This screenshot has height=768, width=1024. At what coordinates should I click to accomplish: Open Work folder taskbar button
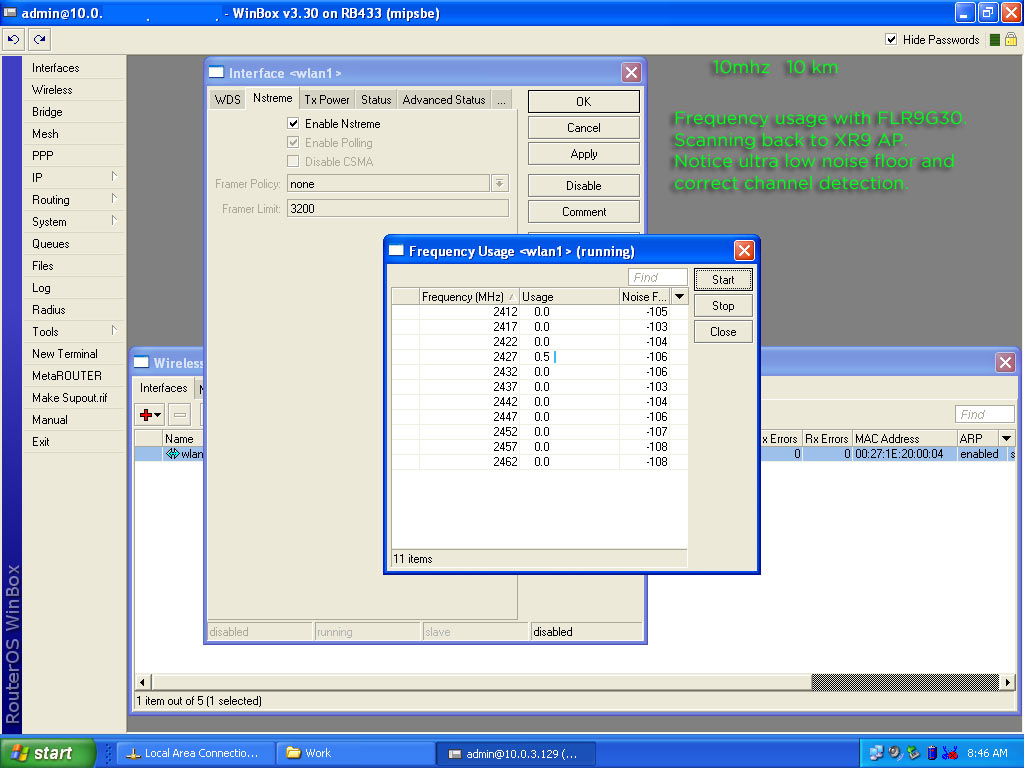pyautogui.click(x=355, y=753)
